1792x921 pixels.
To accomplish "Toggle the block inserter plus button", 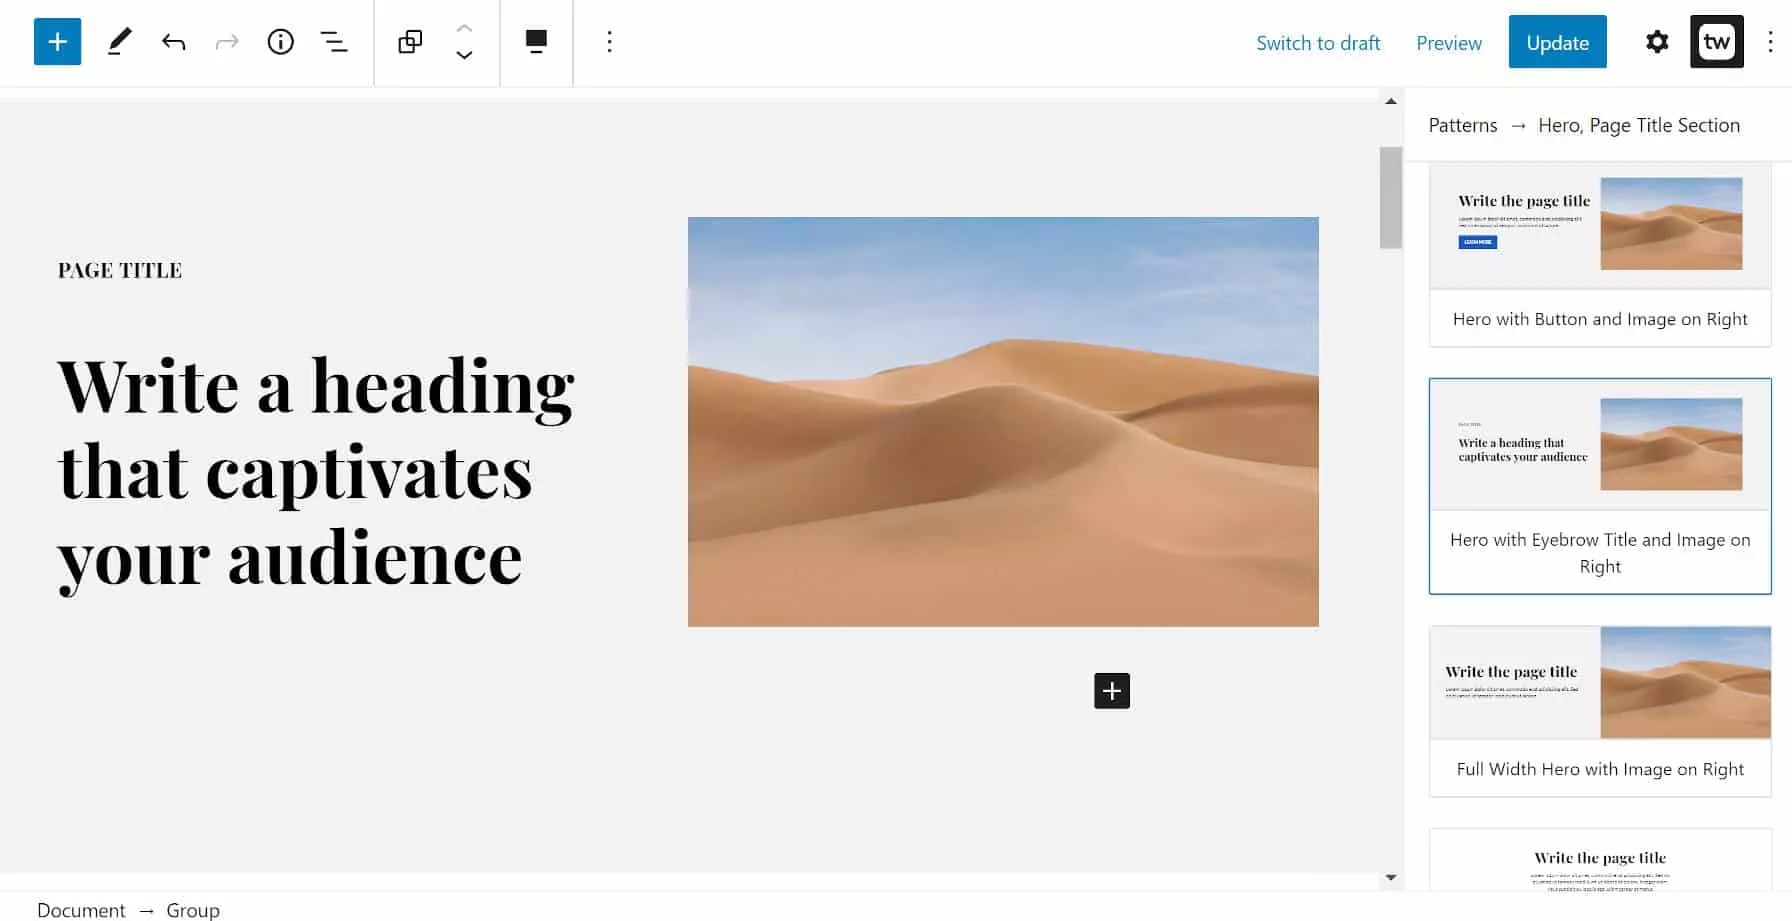I will (57, 42).
